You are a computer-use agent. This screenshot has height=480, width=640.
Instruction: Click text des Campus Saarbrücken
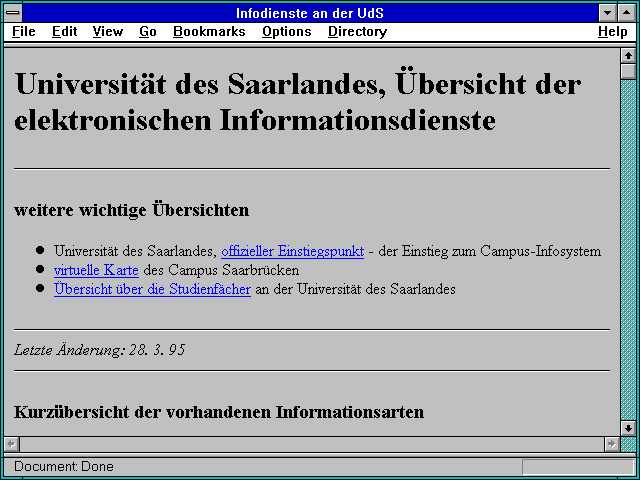tap(221, 270)
